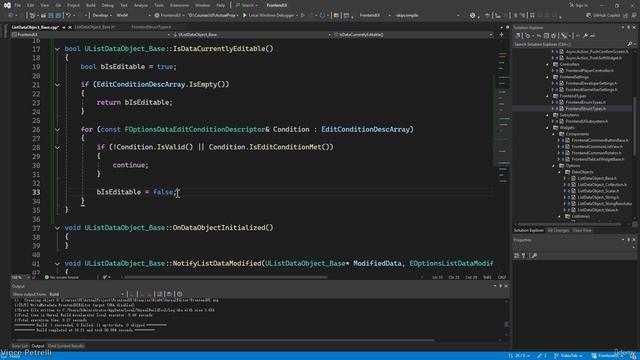Click No issues found status indicator
This screenshot has height=360, width=640.
coord(61,278)
